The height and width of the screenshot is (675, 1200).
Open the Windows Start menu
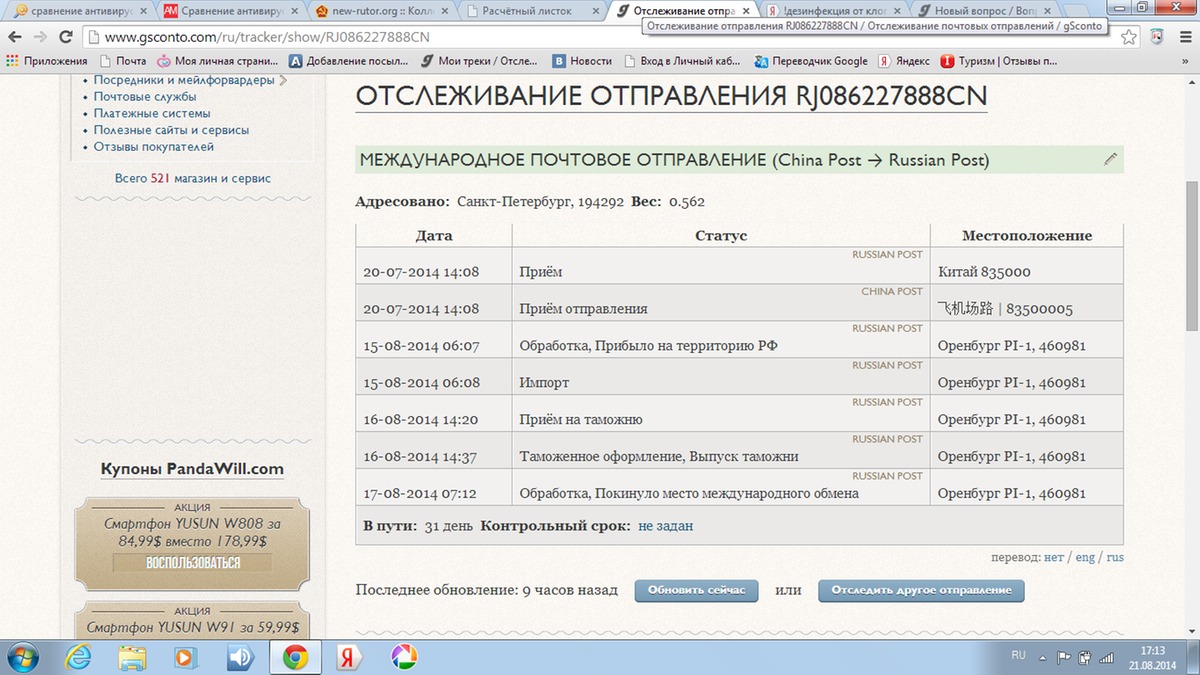coord(22,657)
